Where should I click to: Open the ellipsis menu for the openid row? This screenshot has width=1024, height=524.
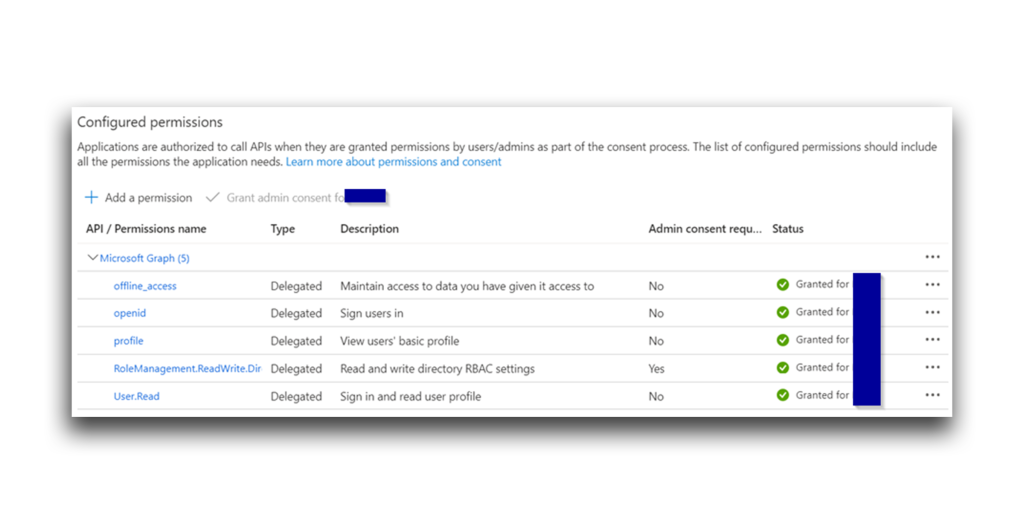(933, 312)
